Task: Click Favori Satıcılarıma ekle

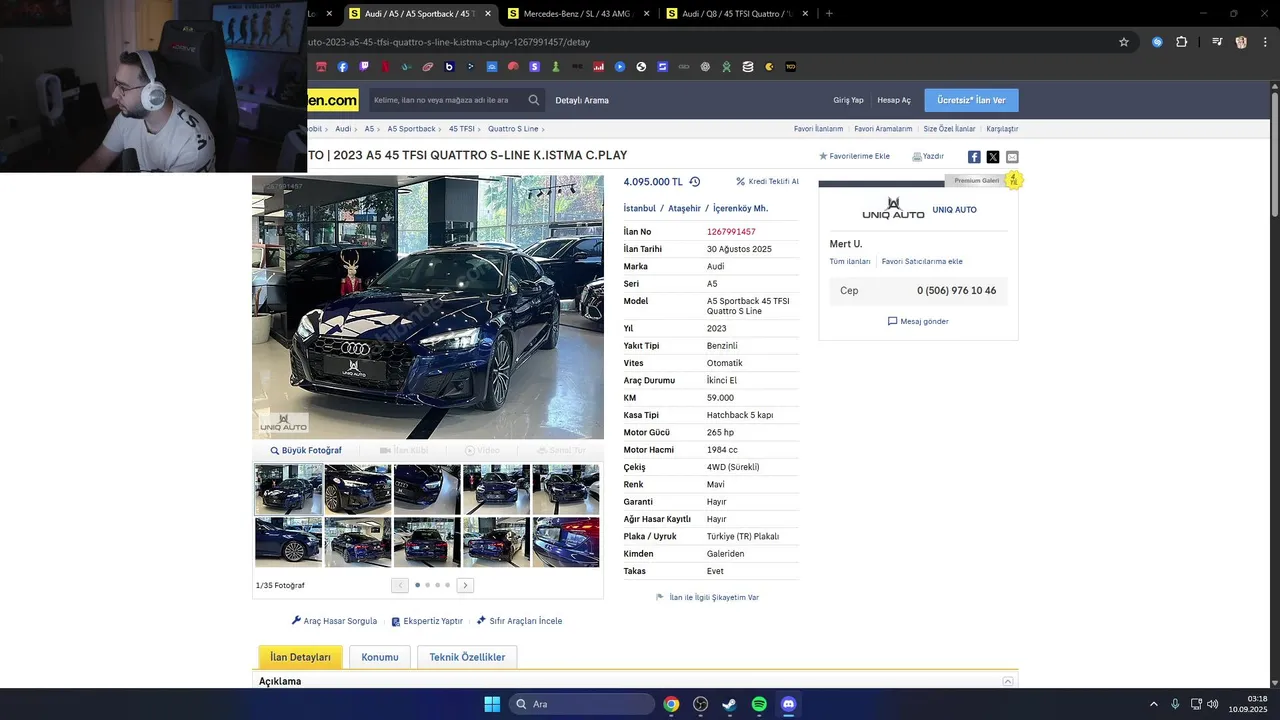Action: (x=922, y=261)
